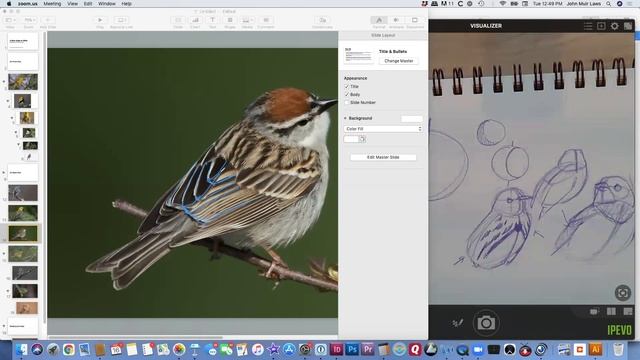Screen dimensions: 640x360
Task: Open the zoom.us application menu
Action: click(x=27, y=4)
